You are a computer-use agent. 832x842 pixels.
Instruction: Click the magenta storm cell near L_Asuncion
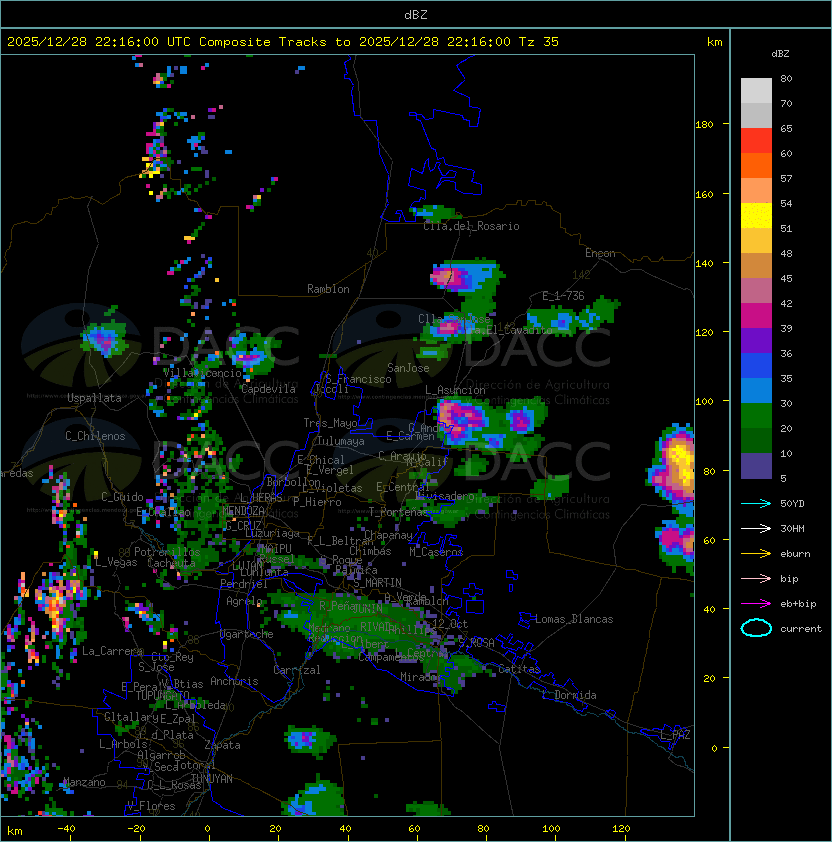pyautogui.click(x=461, y=420)
